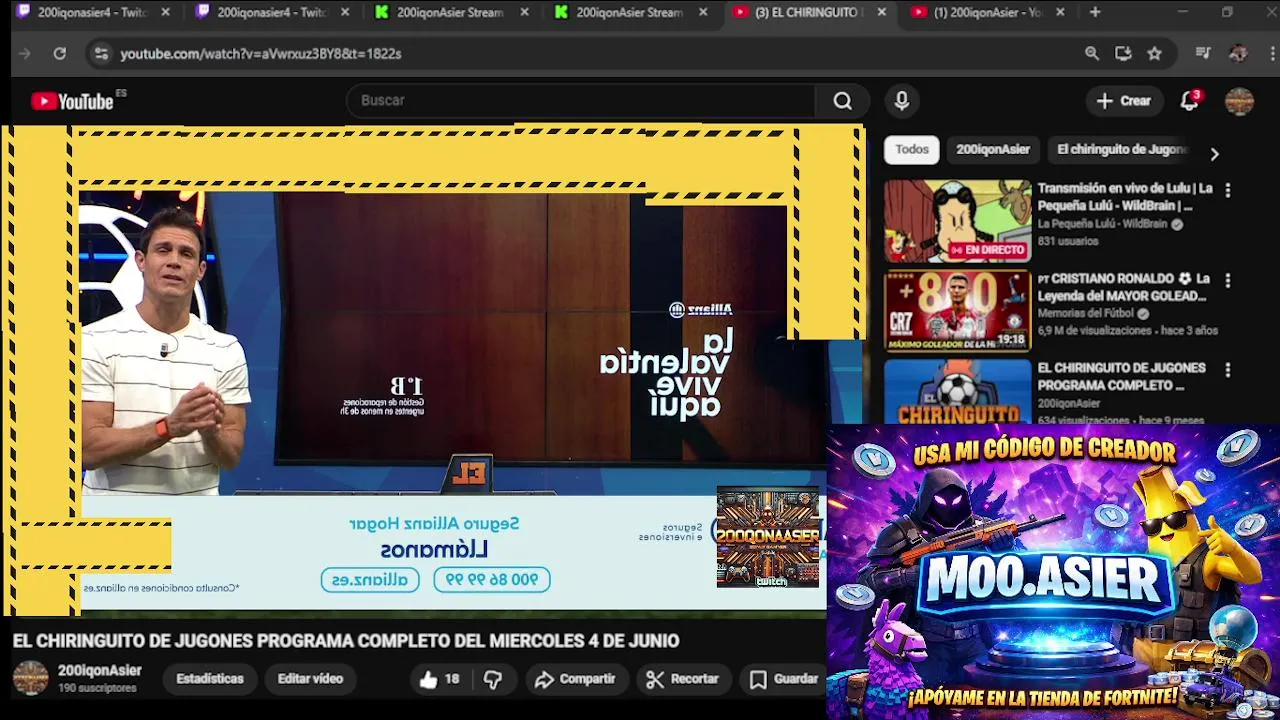This screenshot has height=720, width=1280.
Task: Open the browser zoom magnifier icon
Action: pos(1092,53)
